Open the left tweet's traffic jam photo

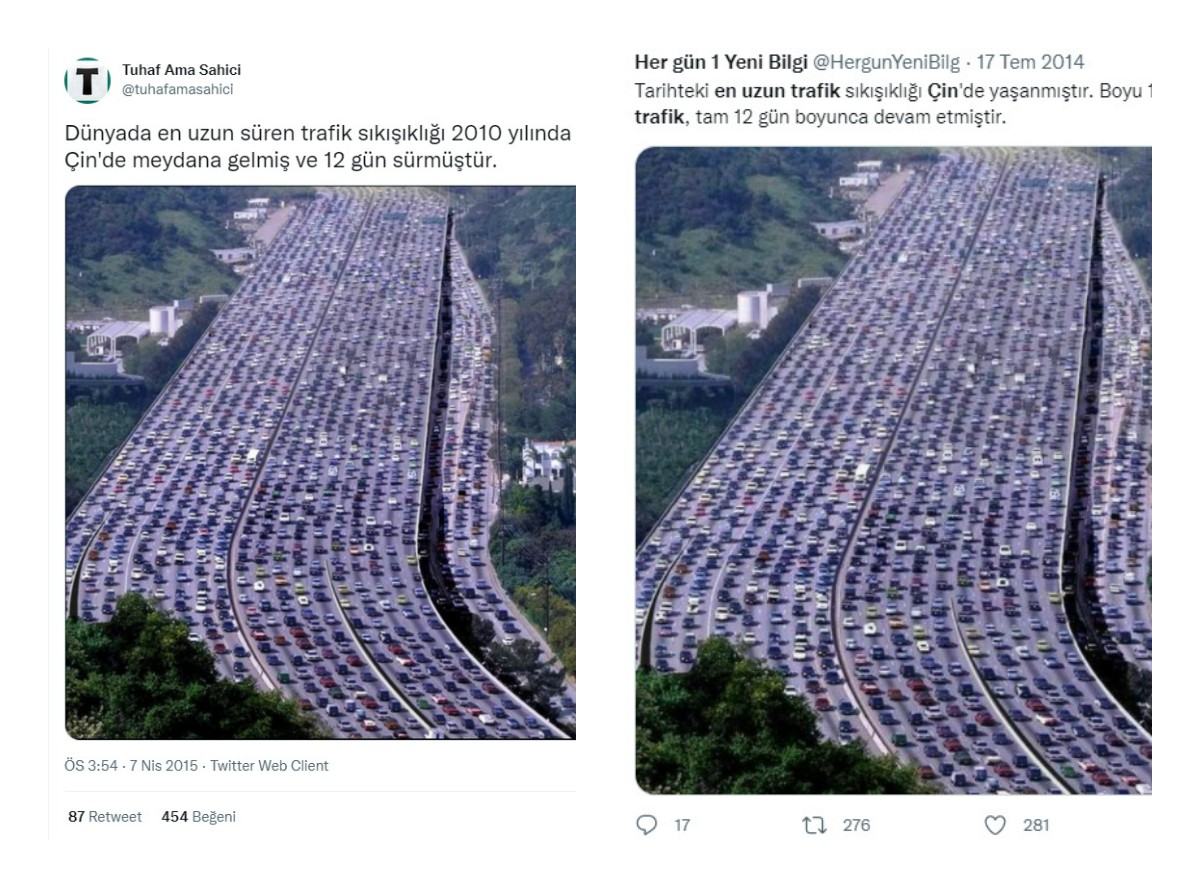(x=320, y=462)
